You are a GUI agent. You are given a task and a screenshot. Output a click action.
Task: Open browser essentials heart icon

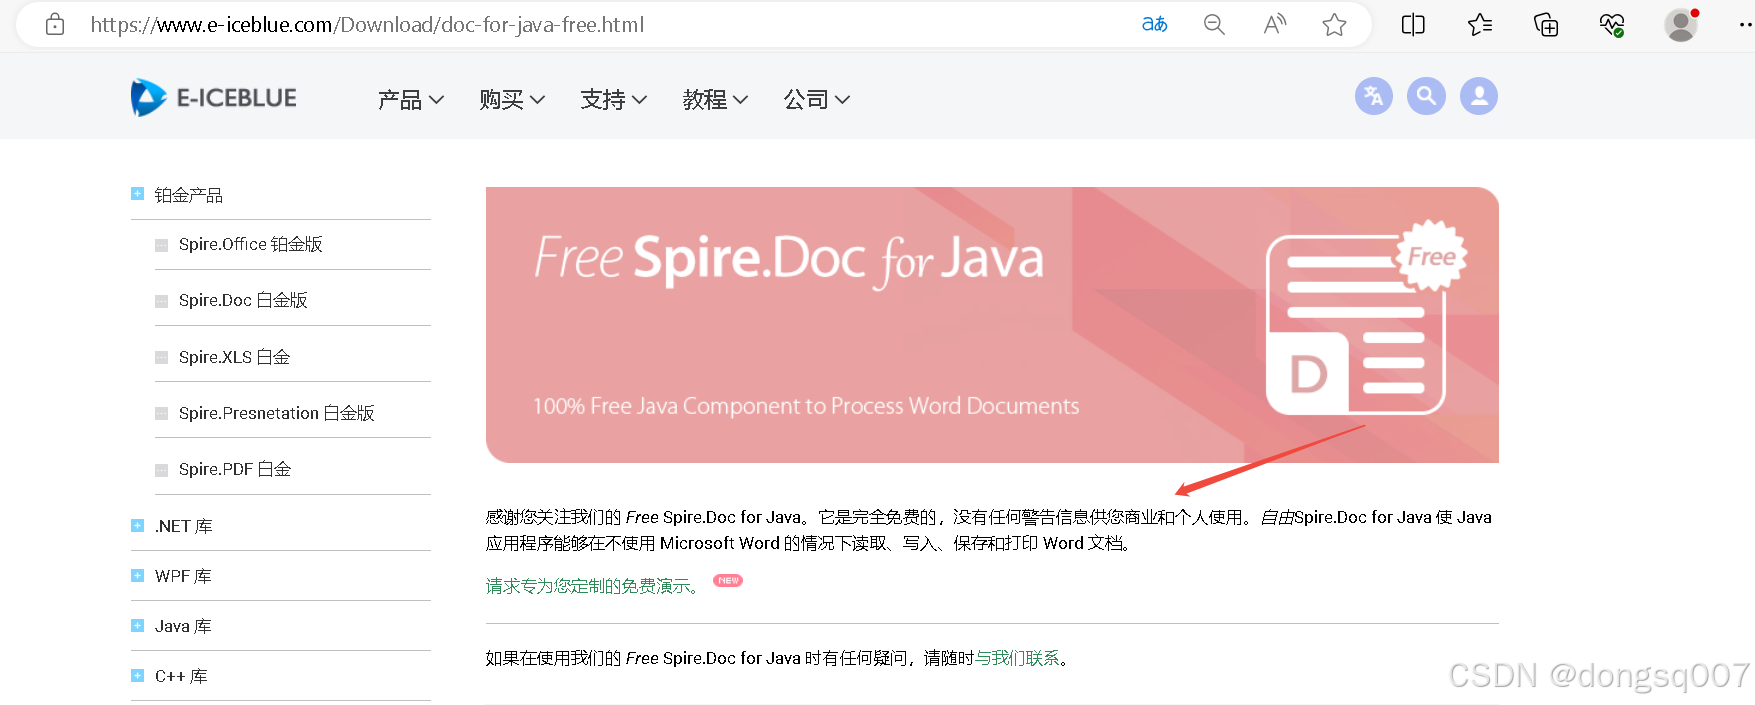coord(1612,24)
